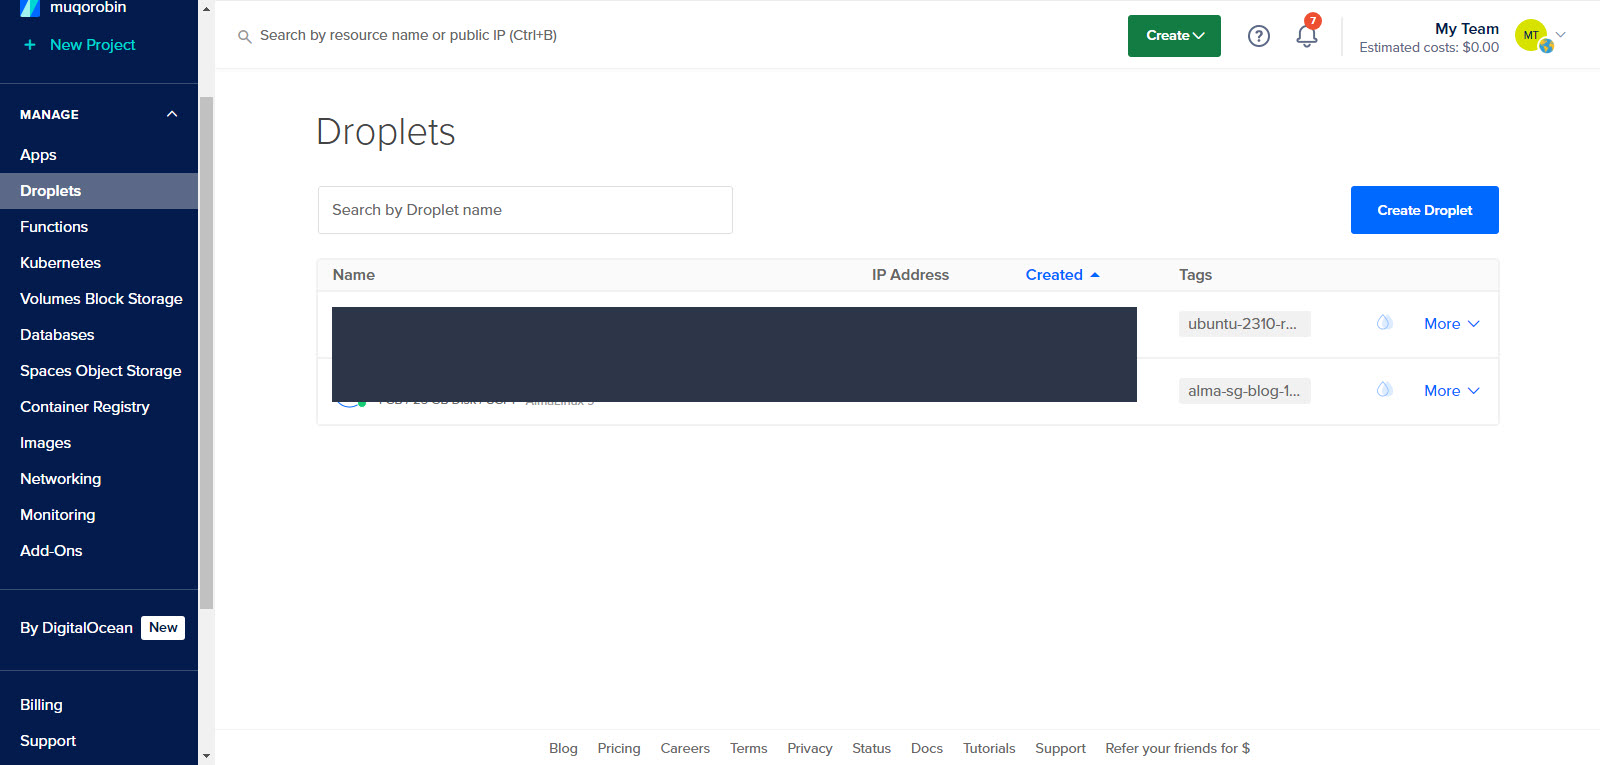Click the ubuntu-2310-r... tag

[x=1244, y=324]
